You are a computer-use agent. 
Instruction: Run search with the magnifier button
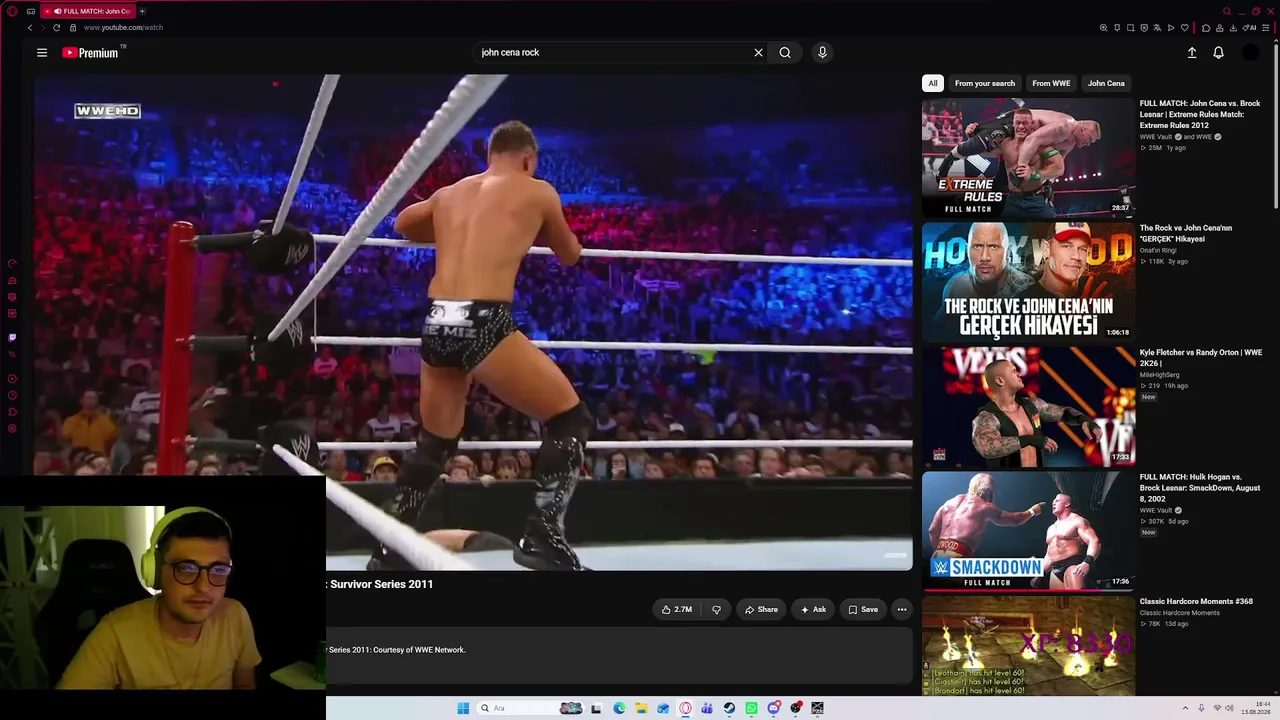(785, 53)
